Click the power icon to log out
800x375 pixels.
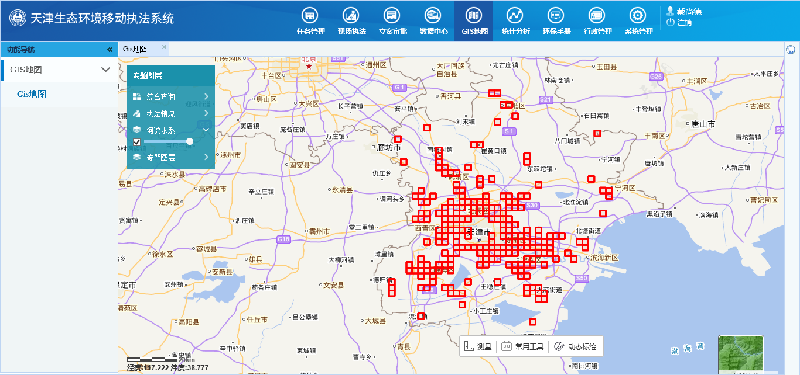670,22
